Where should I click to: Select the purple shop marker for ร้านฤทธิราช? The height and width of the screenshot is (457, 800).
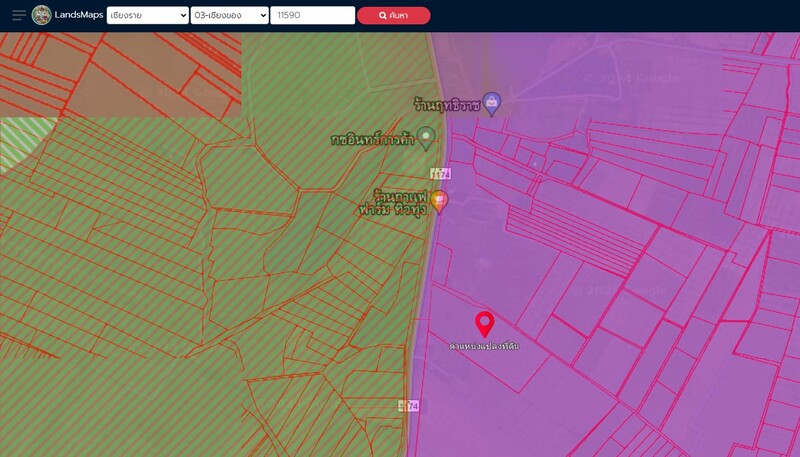pyautogui.click(x=491, y=103)
